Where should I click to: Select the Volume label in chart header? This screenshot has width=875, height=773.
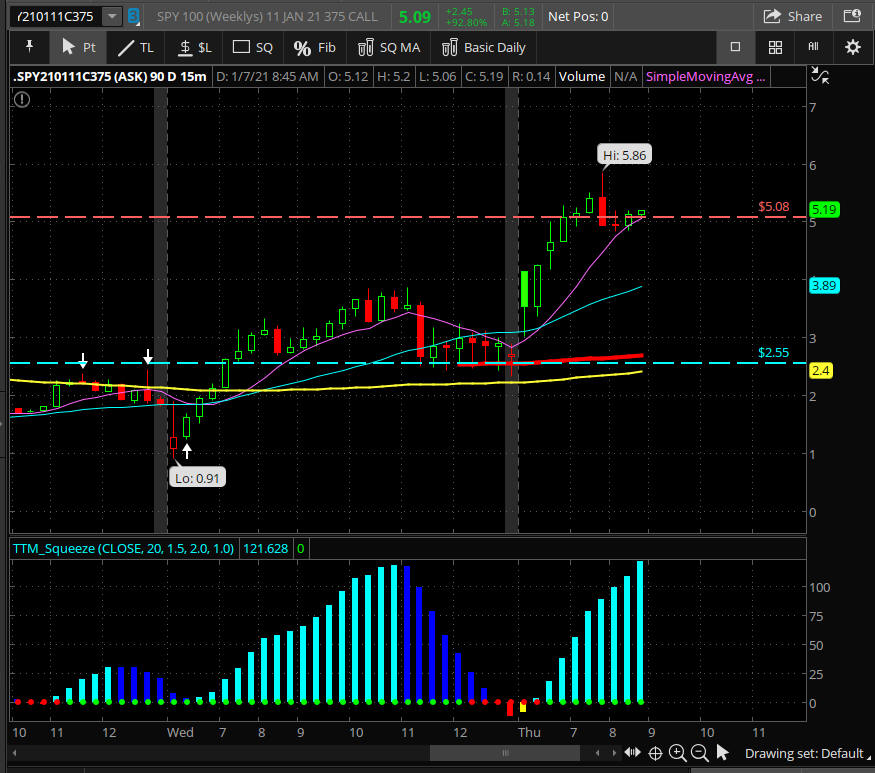pos(582,76)
